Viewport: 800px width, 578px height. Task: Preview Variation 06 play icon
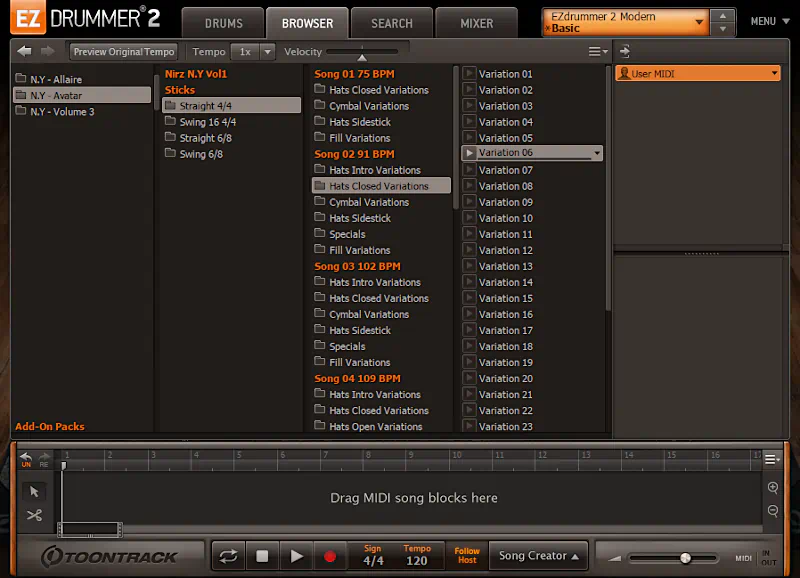(x=469, y=153)
